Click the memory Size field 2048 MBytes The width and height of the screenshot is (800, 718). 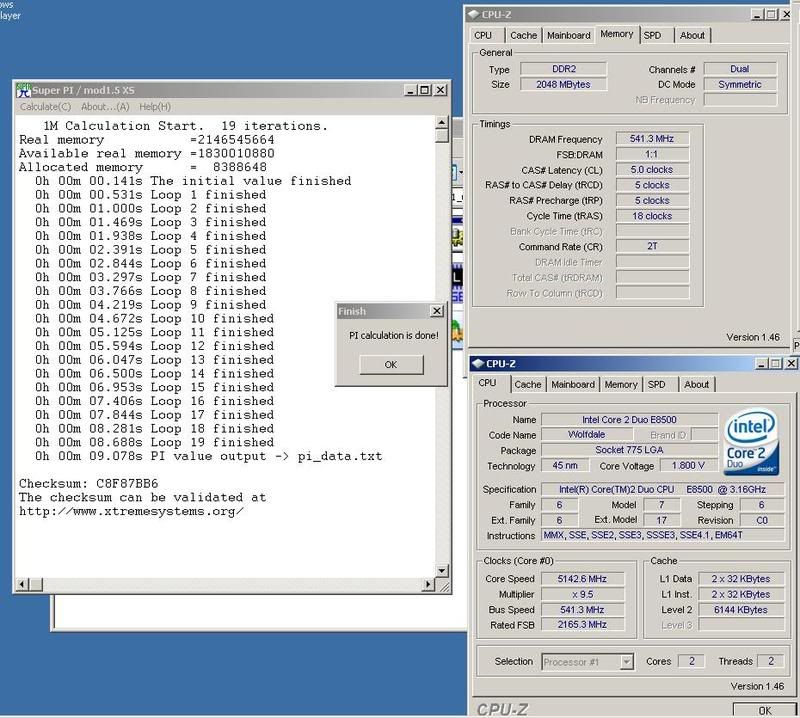(563, 84)
